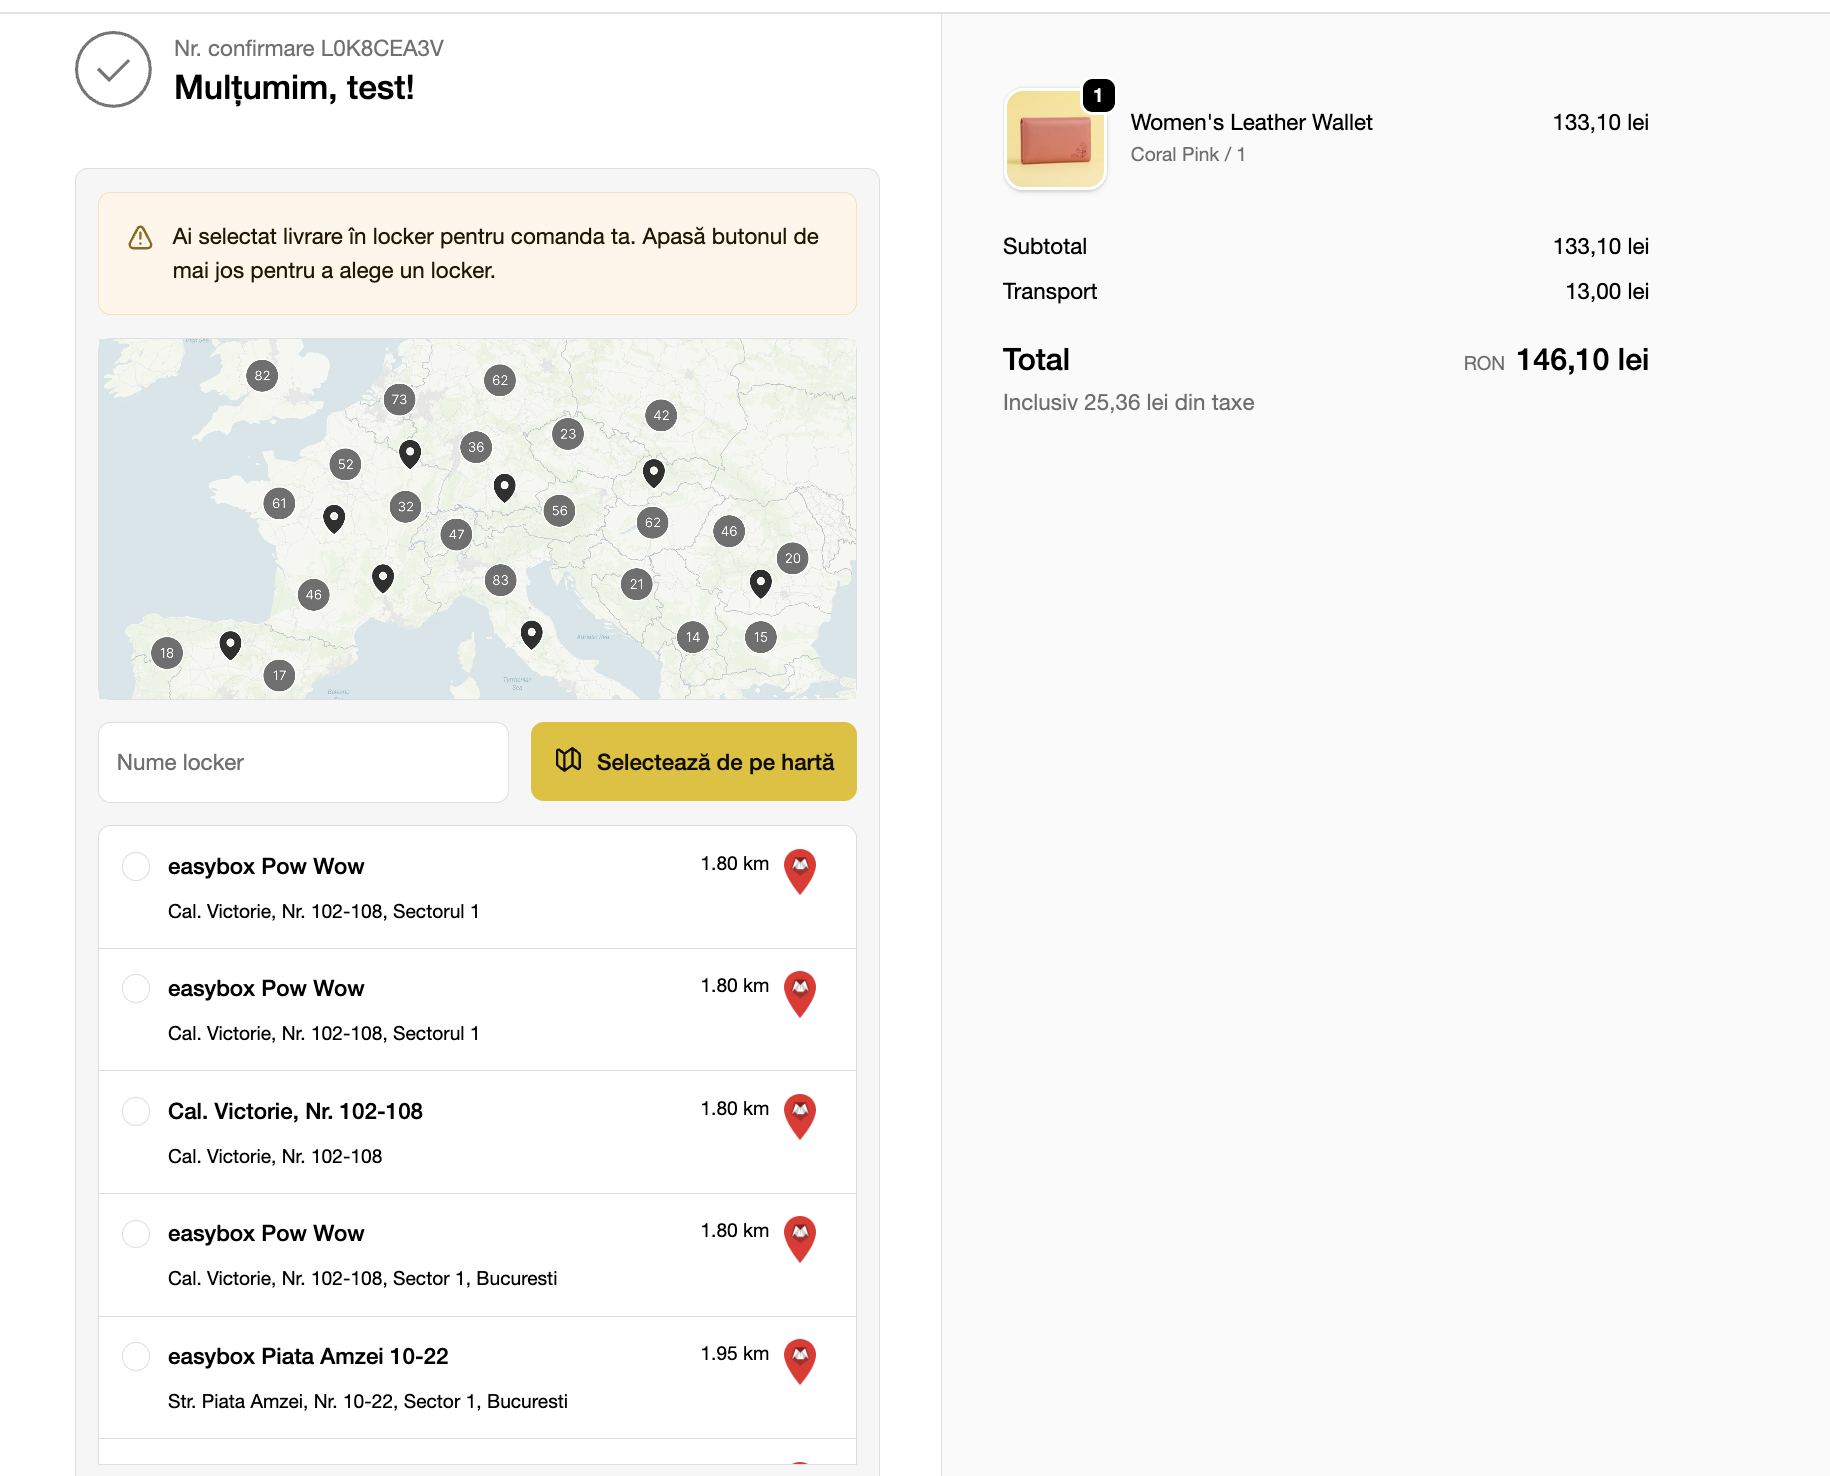
Task: Click the black pin next to cluster 20
Action: point(761,584)
